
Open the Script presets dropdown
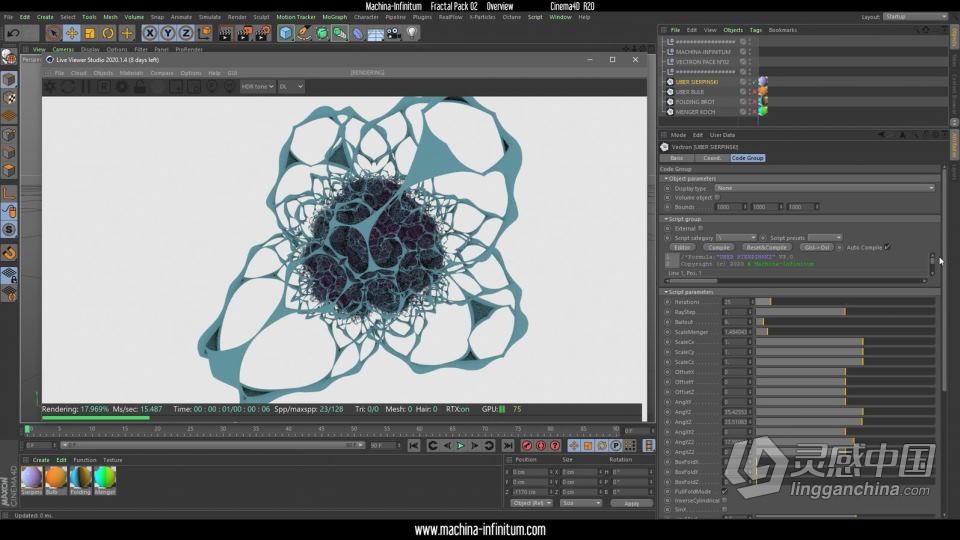(825, 238)
